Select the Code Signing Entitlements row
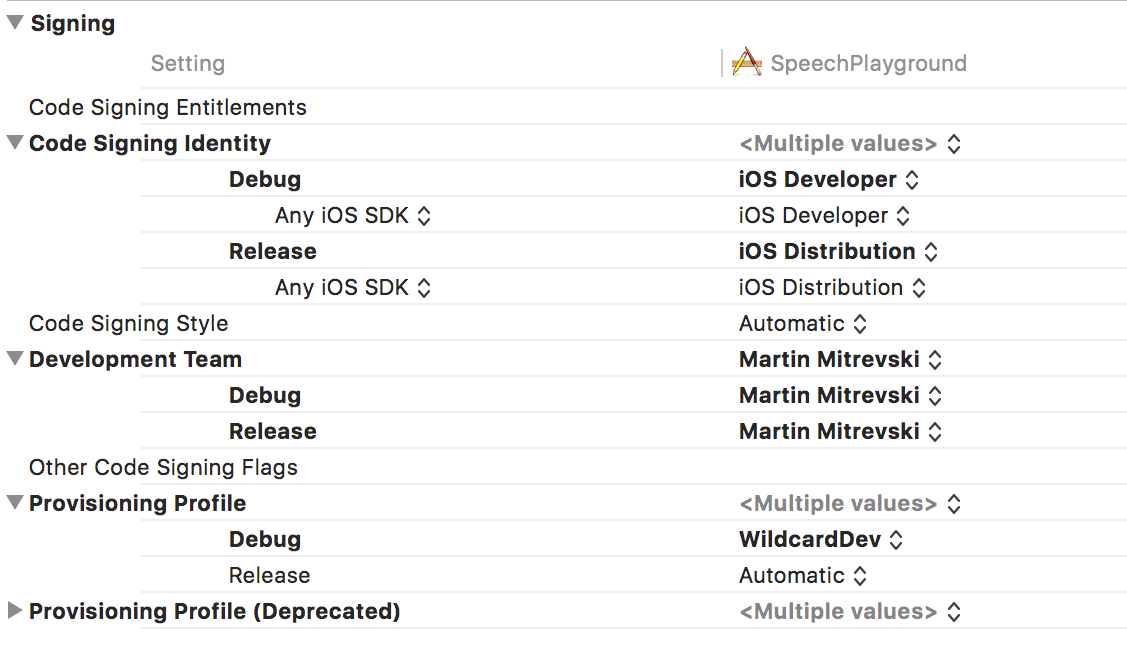Image resolution: width=1127 pixels, height=668 pixels. (168, 107)
